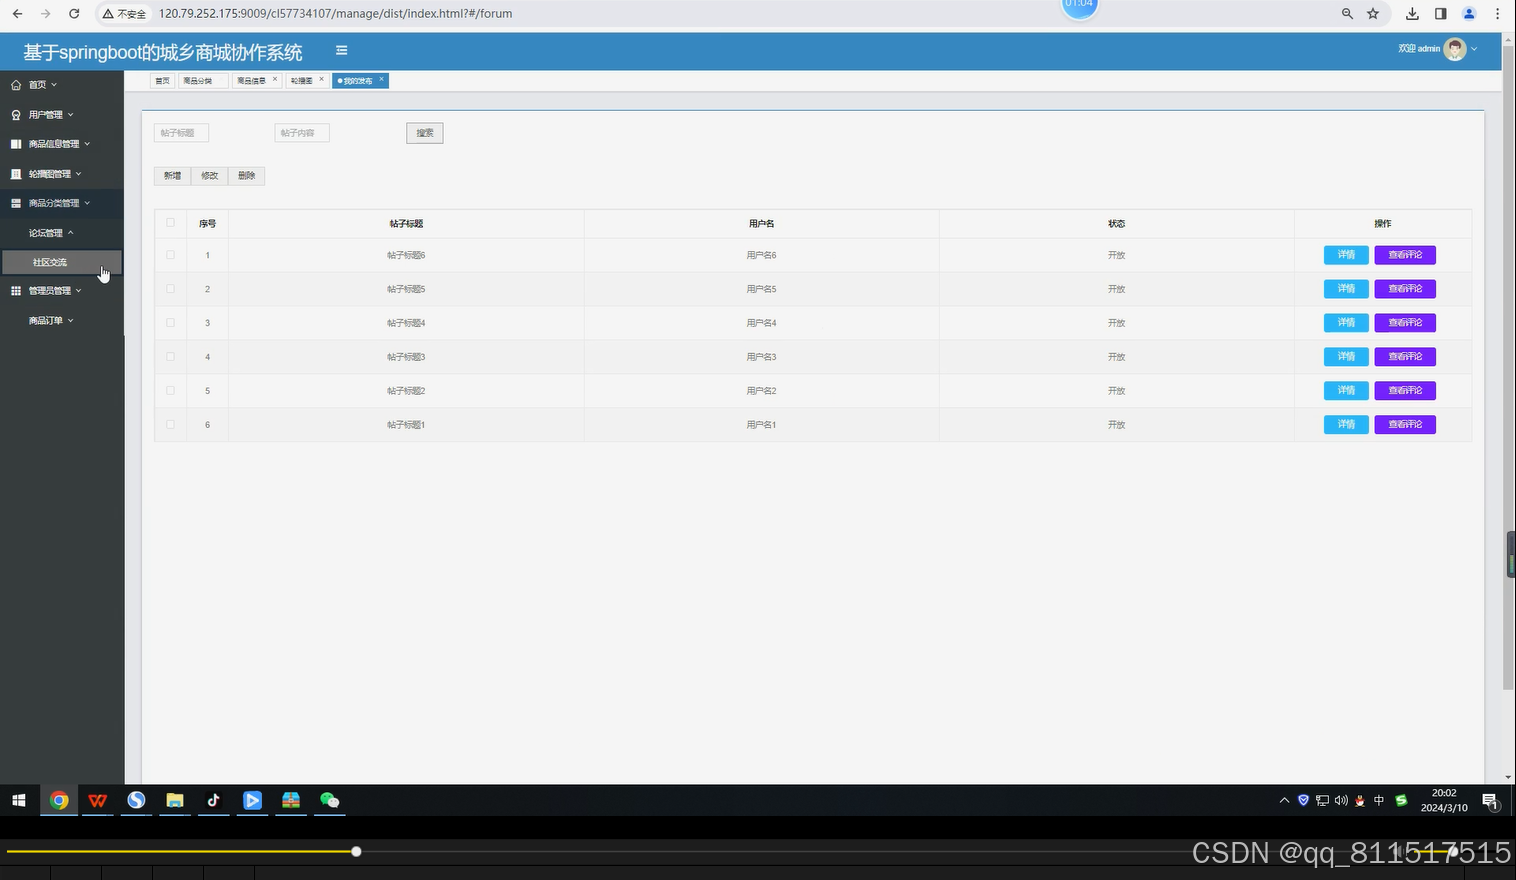Image resolution: width=1516 pixels, height=880 pixels.
Task: Click the 商品信息管理 book icon in sidebar
Action: tap(16, 144)
